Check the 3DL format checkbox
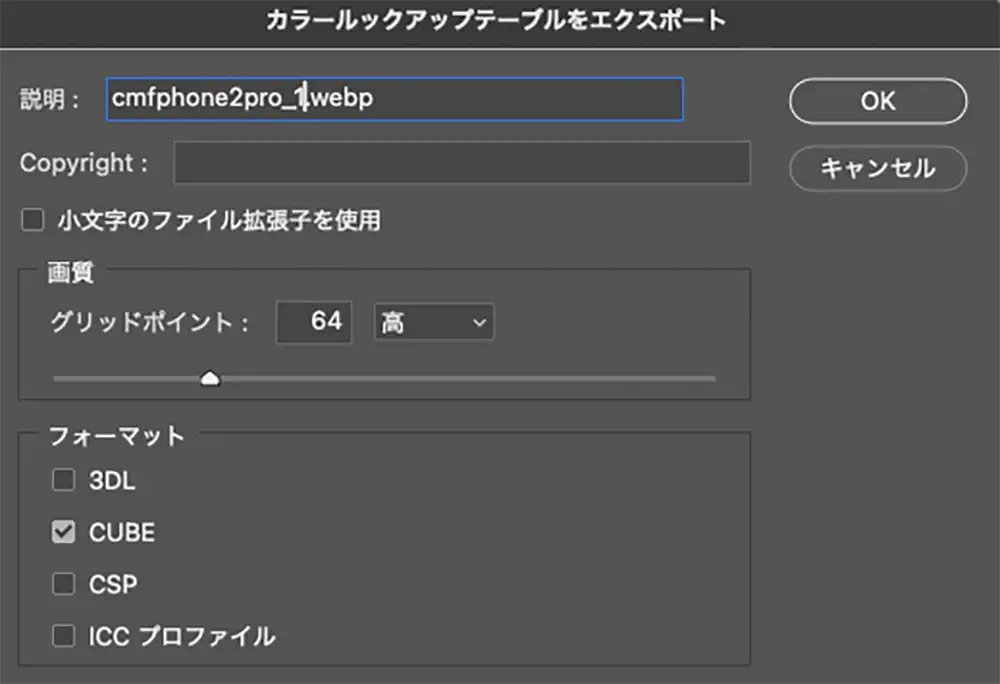This screenshot has height=684, width=1000. tap(64, 481)
